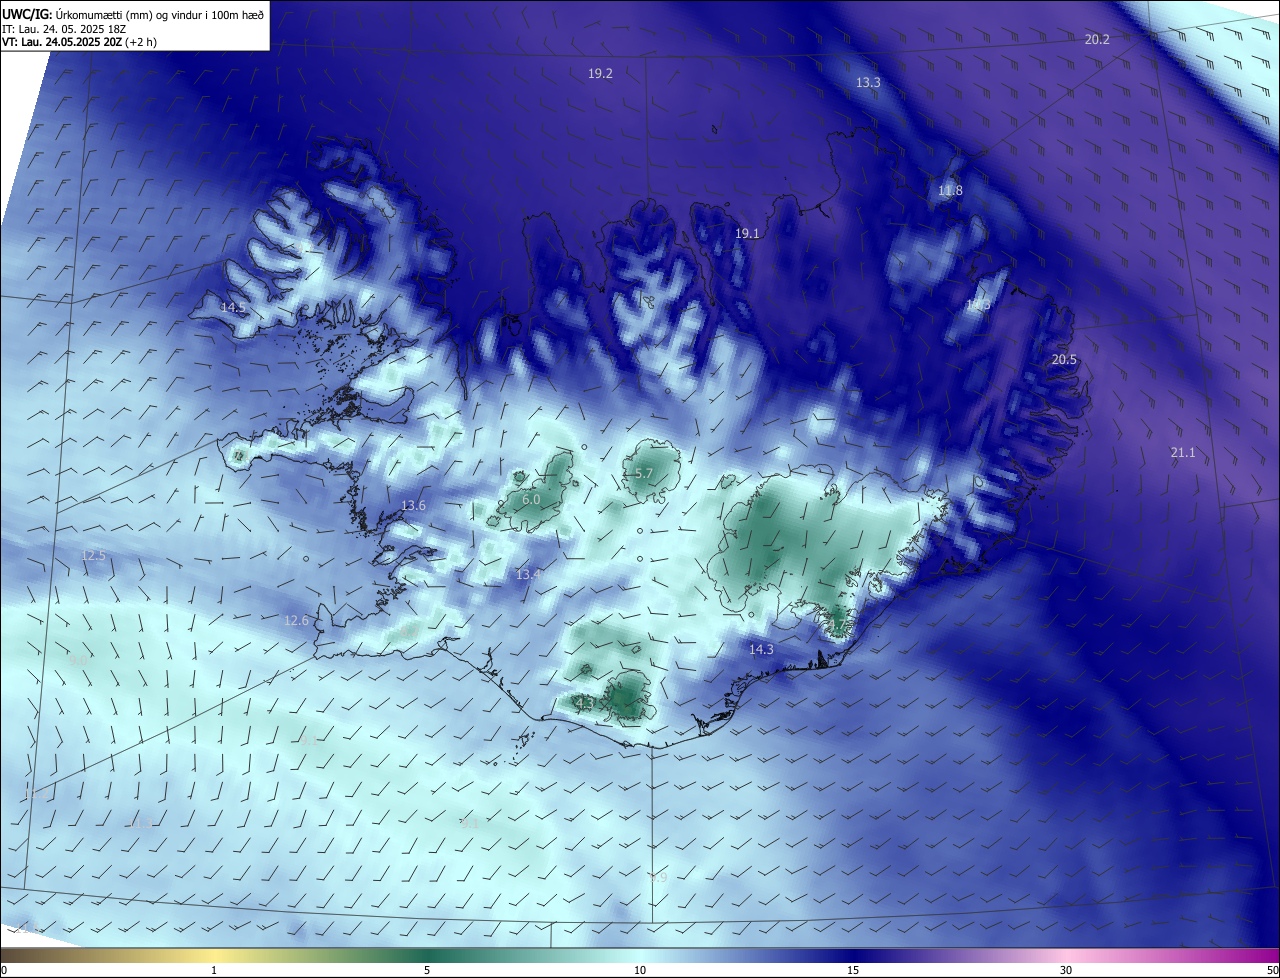This screenshot has height=978, width=1280.
Task: Click the 11.8 value label
Action: click(x=950, y=190)
